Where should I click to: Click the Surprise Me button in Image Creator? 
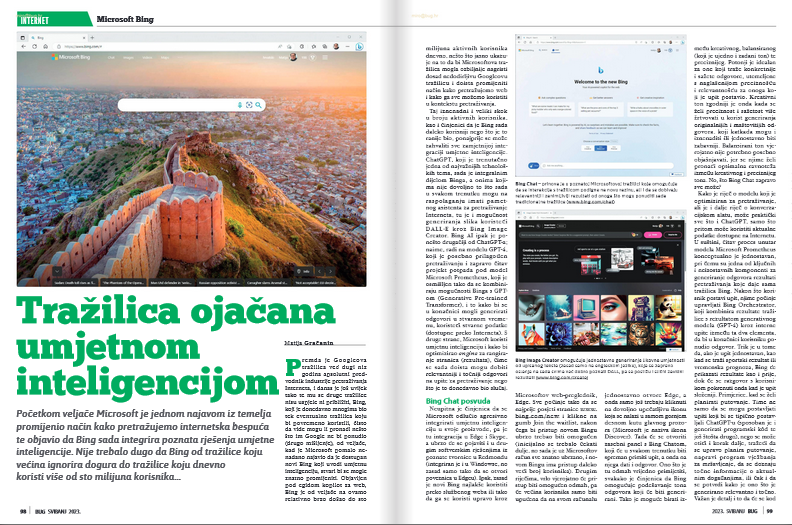(672, 235)
